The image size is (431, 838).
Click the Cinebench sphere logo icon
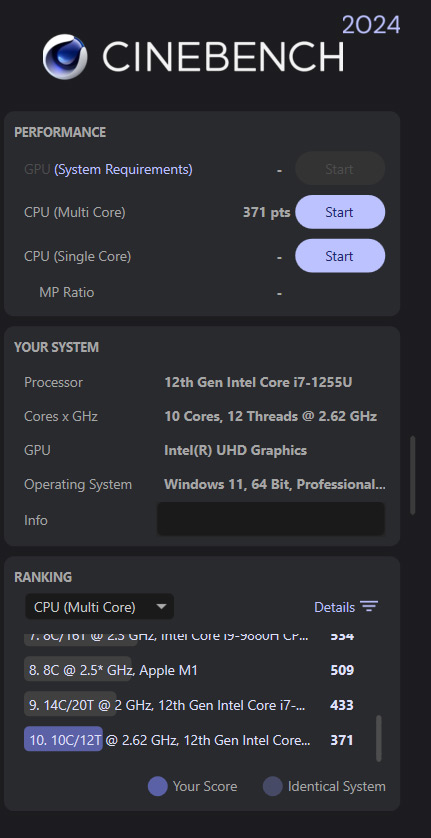65,57
